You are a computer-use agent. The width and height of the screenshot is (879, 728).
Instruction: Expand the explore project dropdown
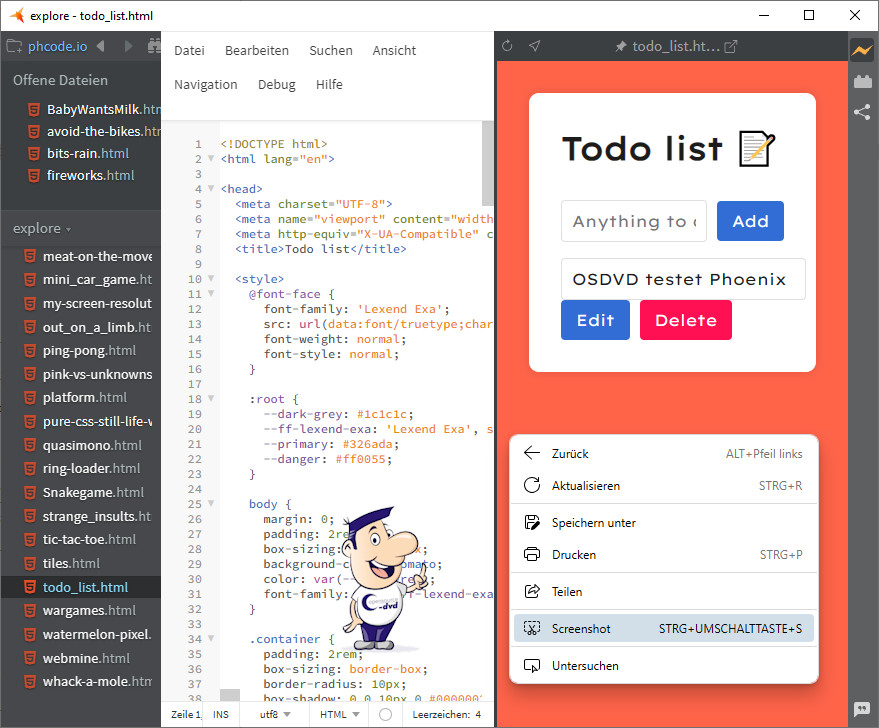point(42,228)
